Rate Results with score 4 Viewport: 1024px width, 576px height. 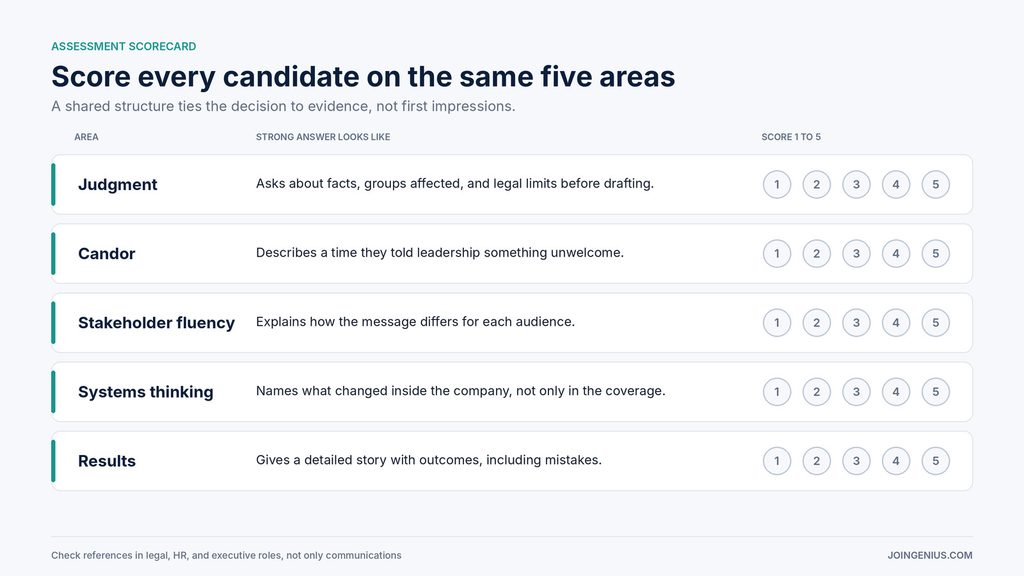click(x=895, y=461)
